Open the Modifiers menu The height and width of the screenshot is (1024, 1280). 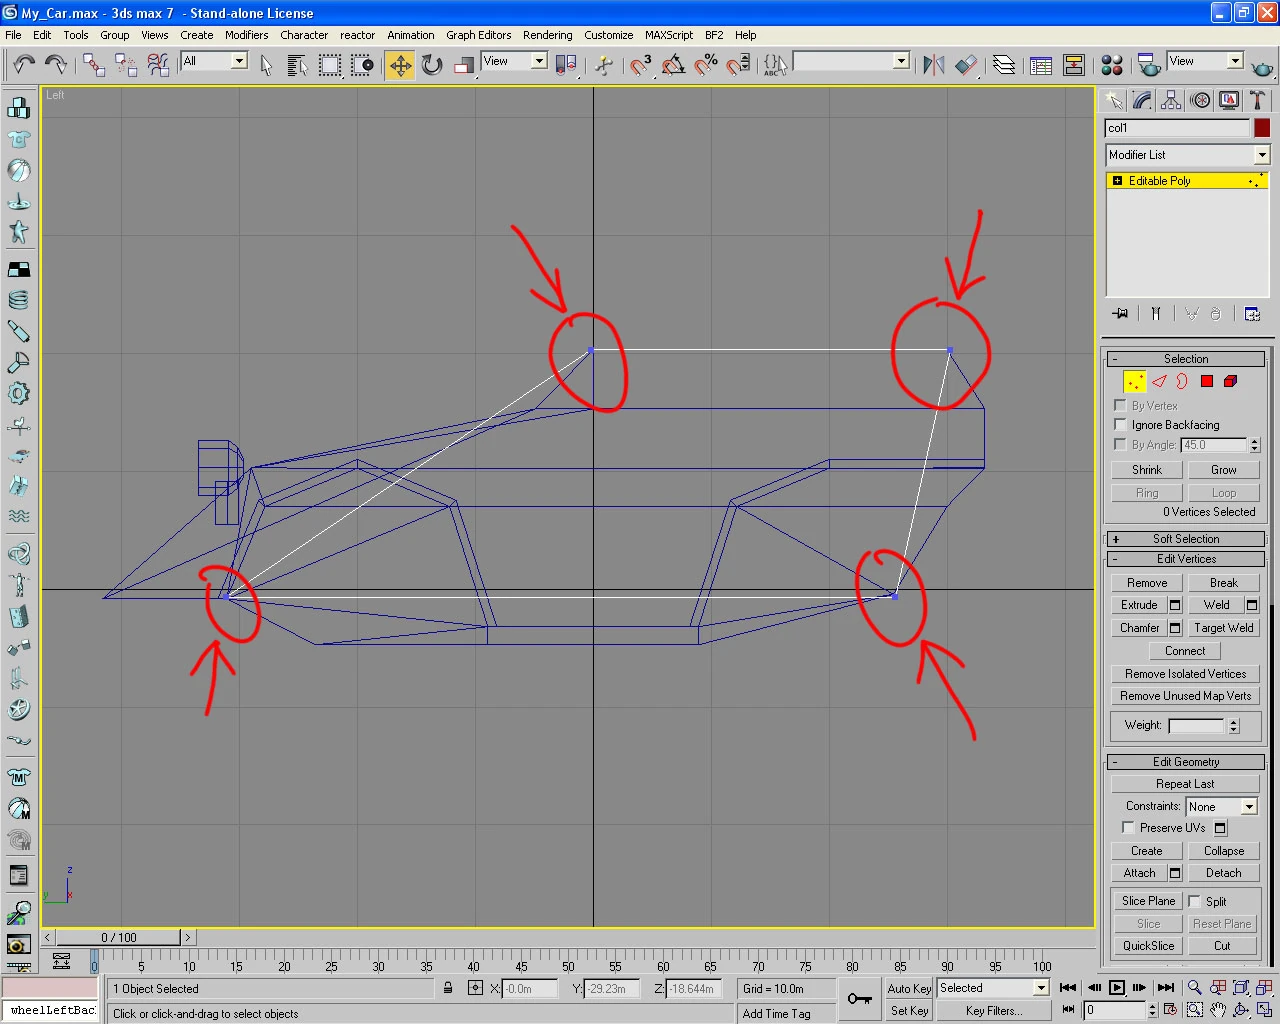click(x=246, y=35)
